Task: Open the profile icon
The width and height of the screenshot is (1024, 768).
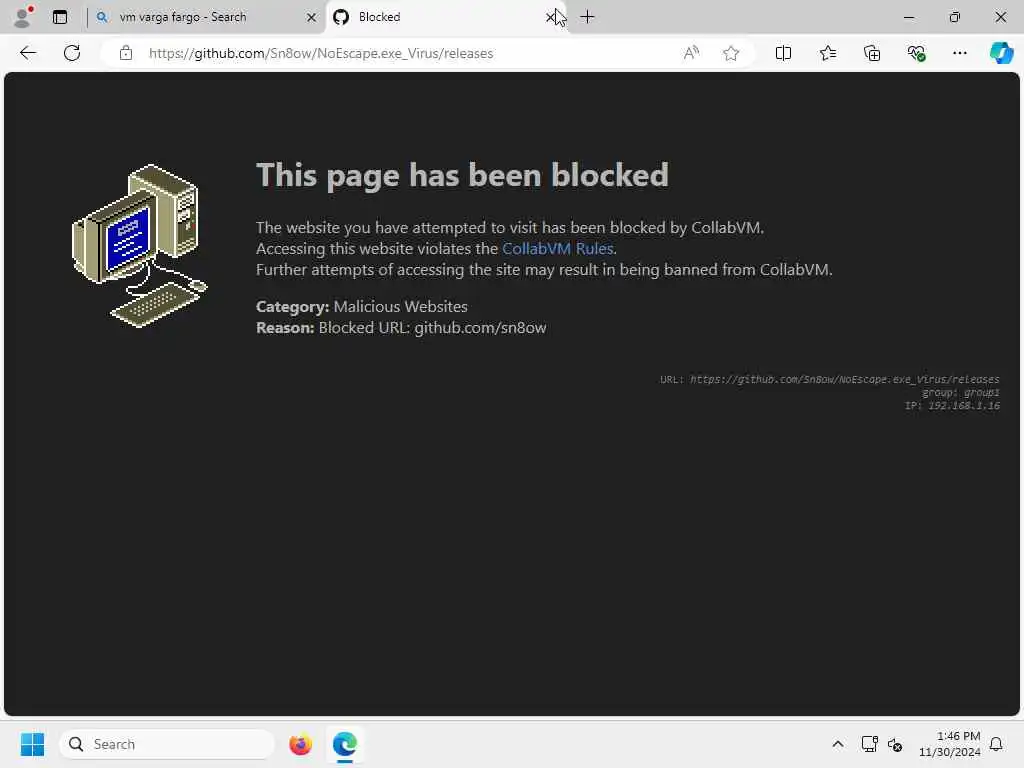Action: pyautogui.click(x=22, y=17)
